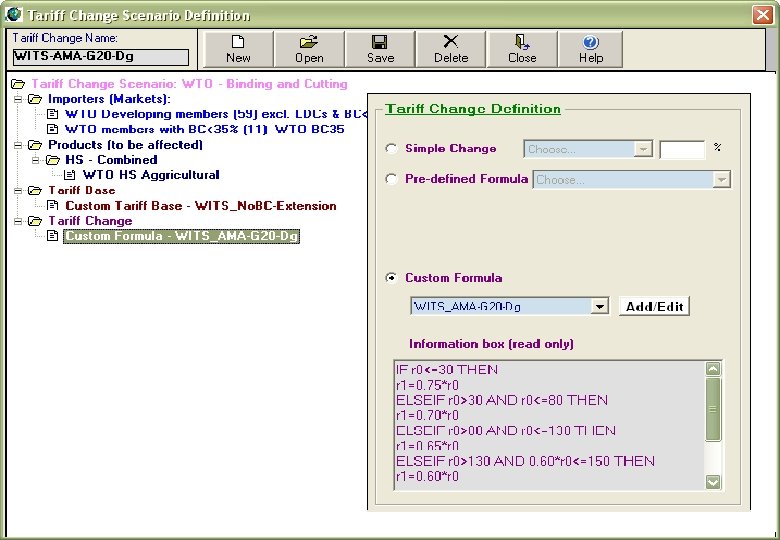Viewport: 780px width, 540px height.
Task: Click document icon beside Custom Formula entry
Action: pos(52,236)
